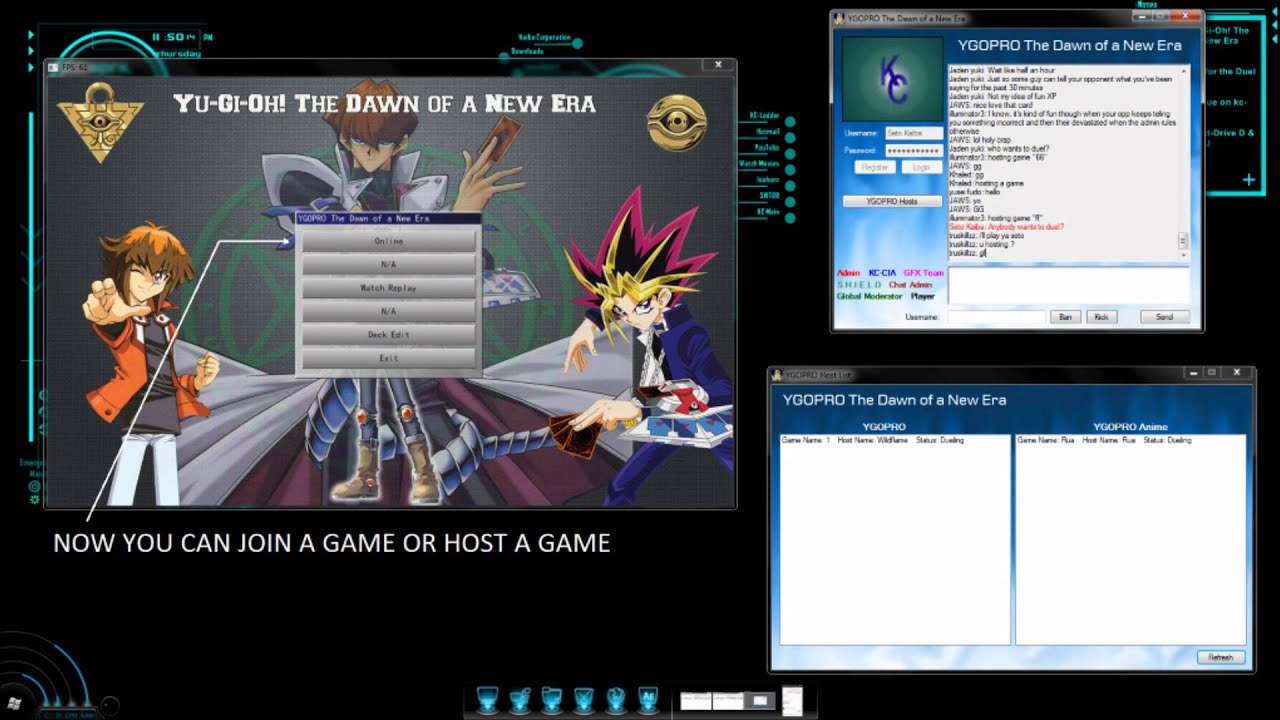Focus the Password login field

tap(913, 151)
